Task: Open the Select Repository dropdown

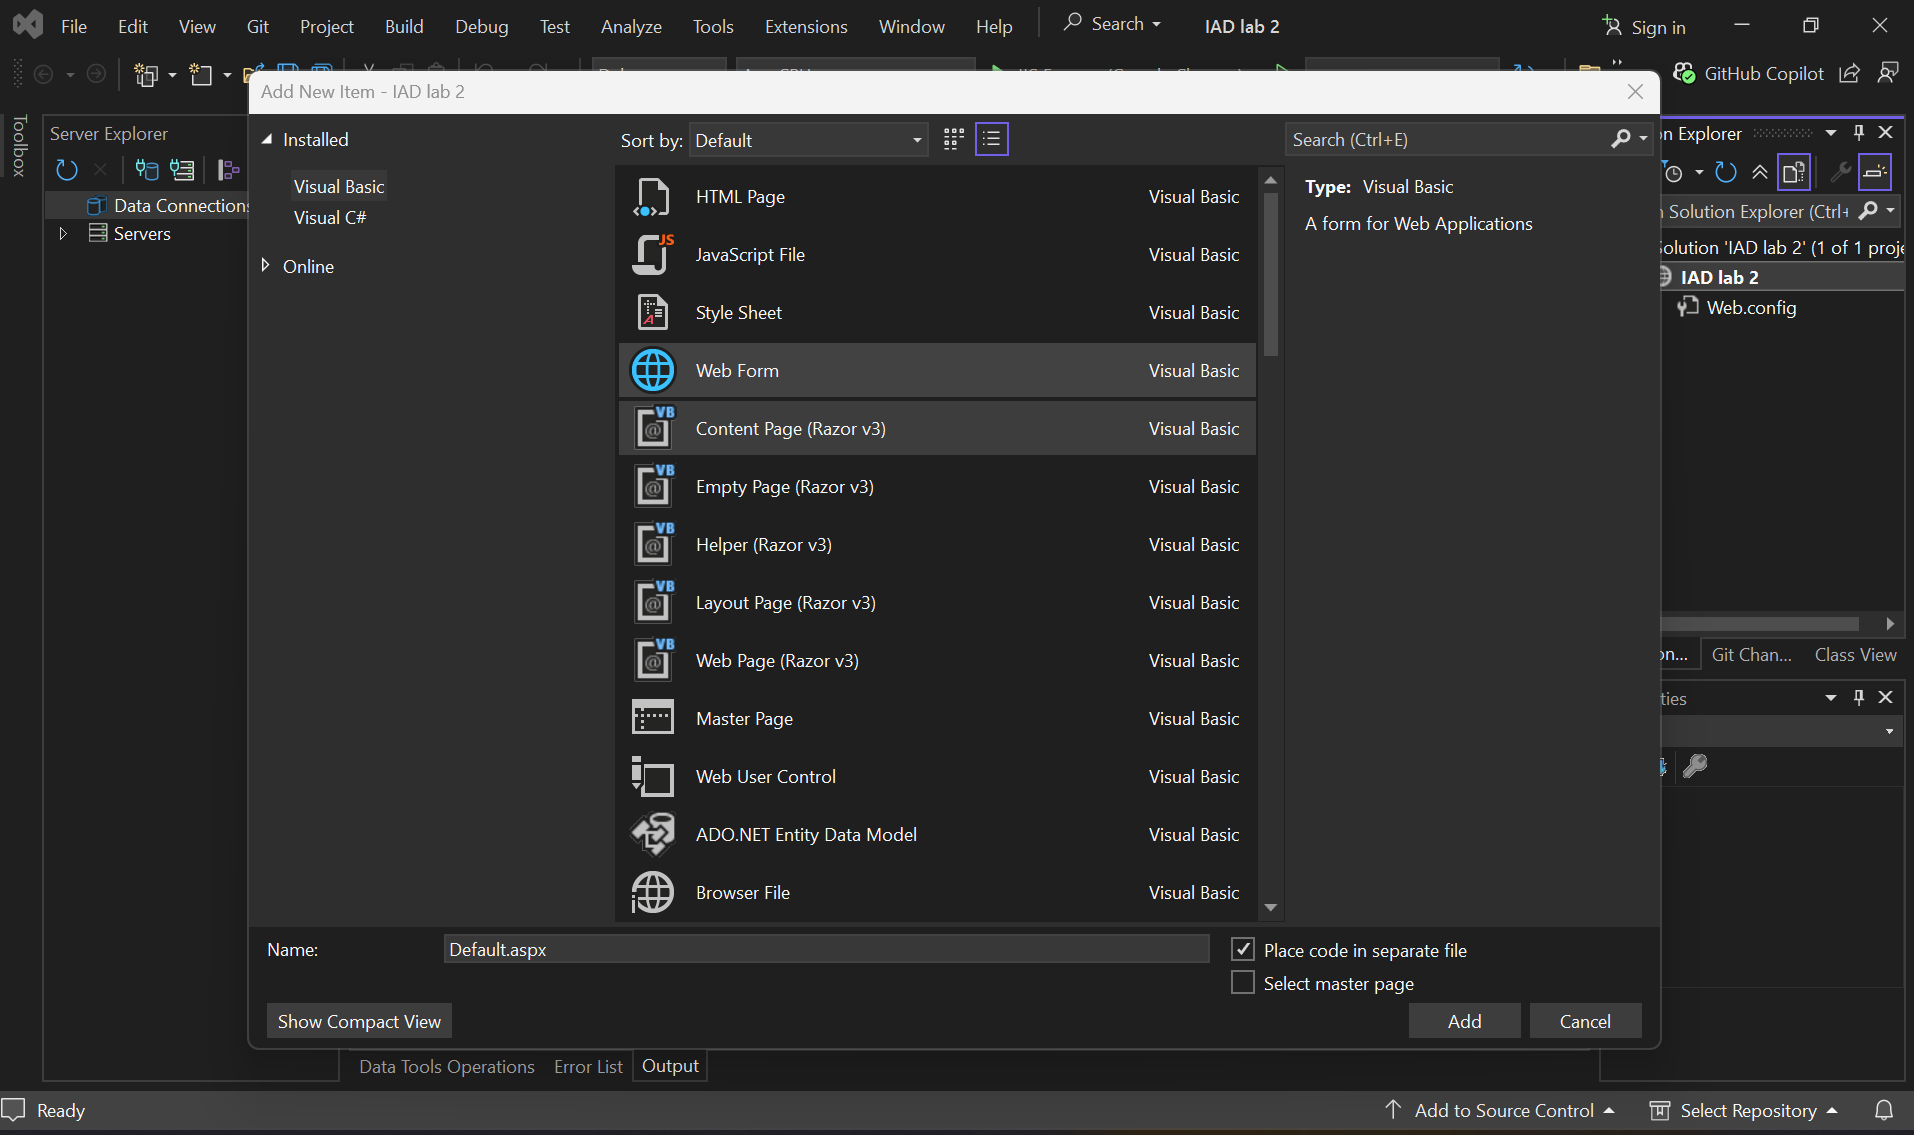Action: coord(1744,1110)
